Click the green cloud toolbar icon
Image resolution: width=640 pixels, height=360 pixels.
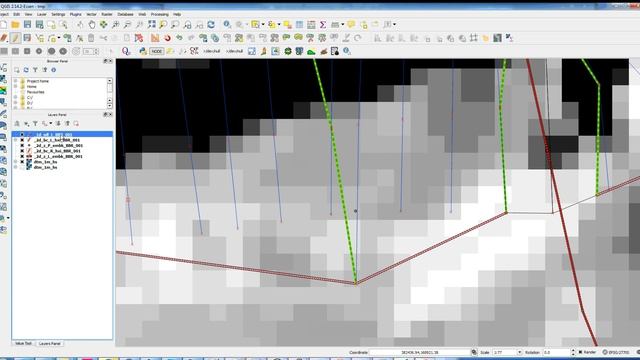pos(311,51)
